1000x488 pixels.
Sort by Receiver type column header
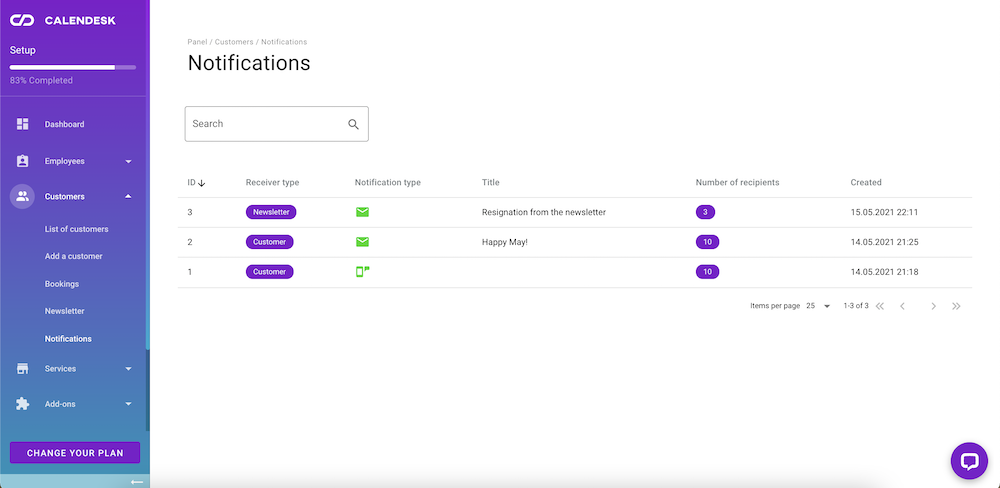point(272,182)
